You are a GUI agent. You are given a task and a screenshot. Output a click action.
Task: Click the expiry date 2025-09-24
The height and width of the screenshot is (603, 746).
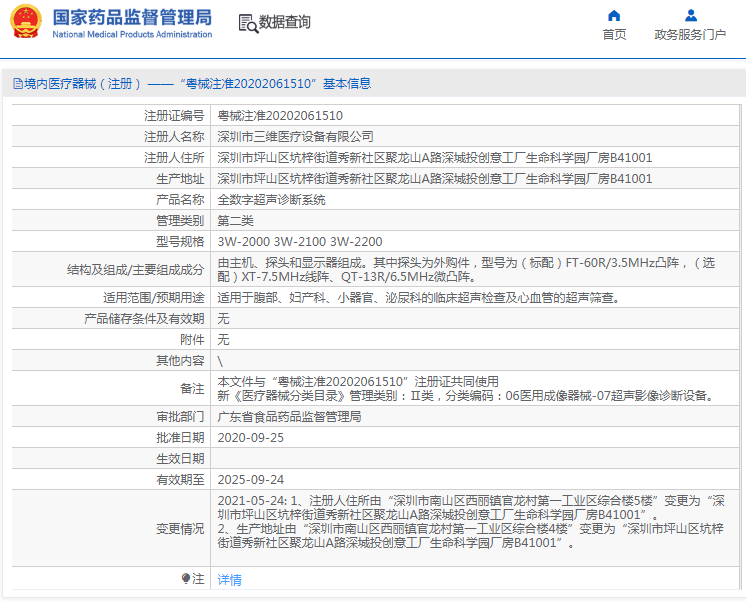pyautogui.click(x=250, y=480)
